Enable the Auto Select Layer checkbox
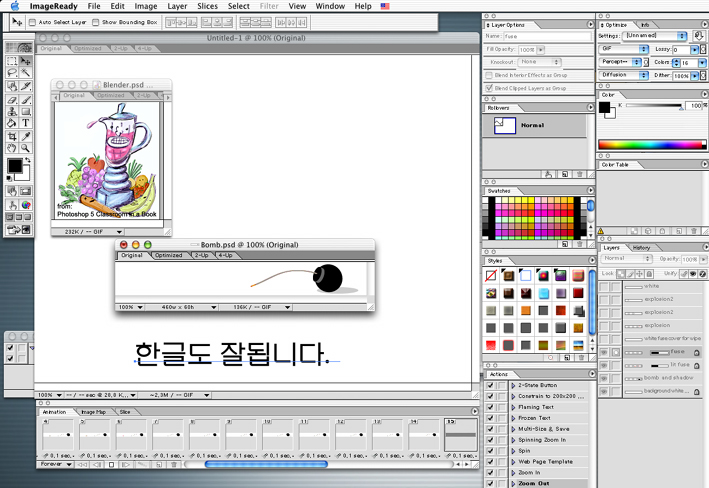709x488 pixels. (x=33, y=22)
